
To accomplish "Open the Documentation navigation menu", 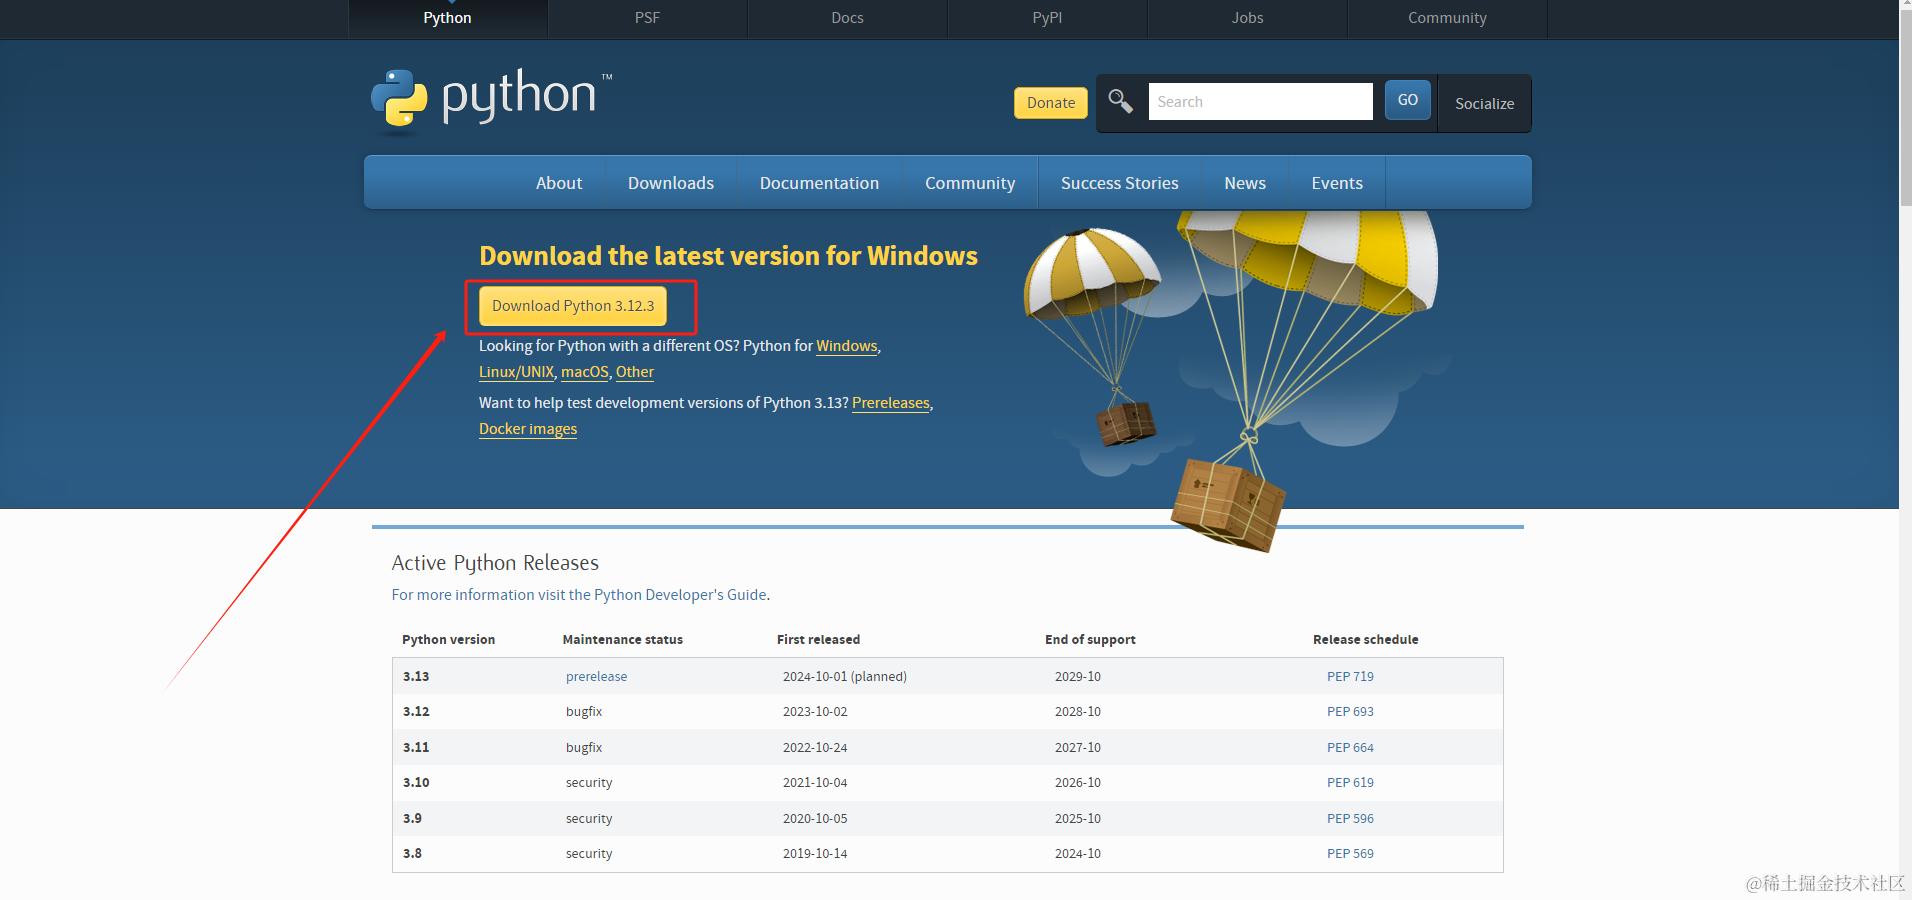I will (819, 183).
